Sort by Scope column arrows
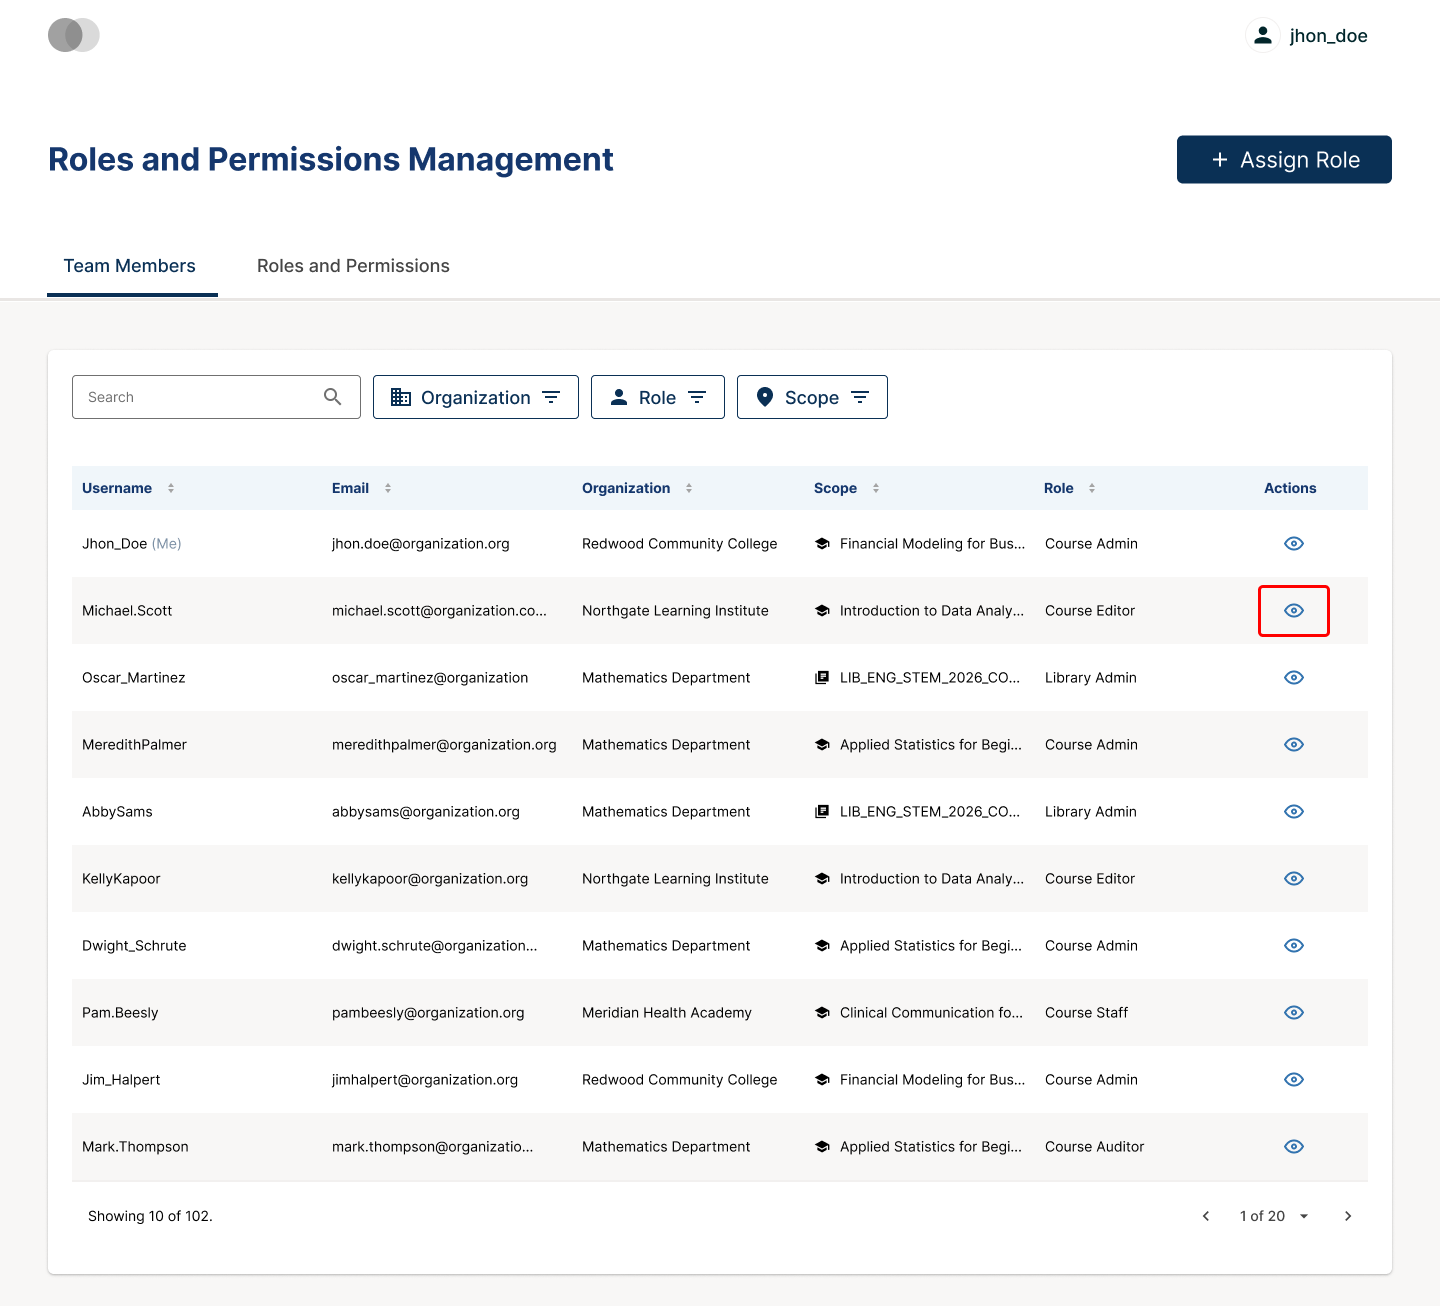1440x1306 pixels. (x=876, y=488)
